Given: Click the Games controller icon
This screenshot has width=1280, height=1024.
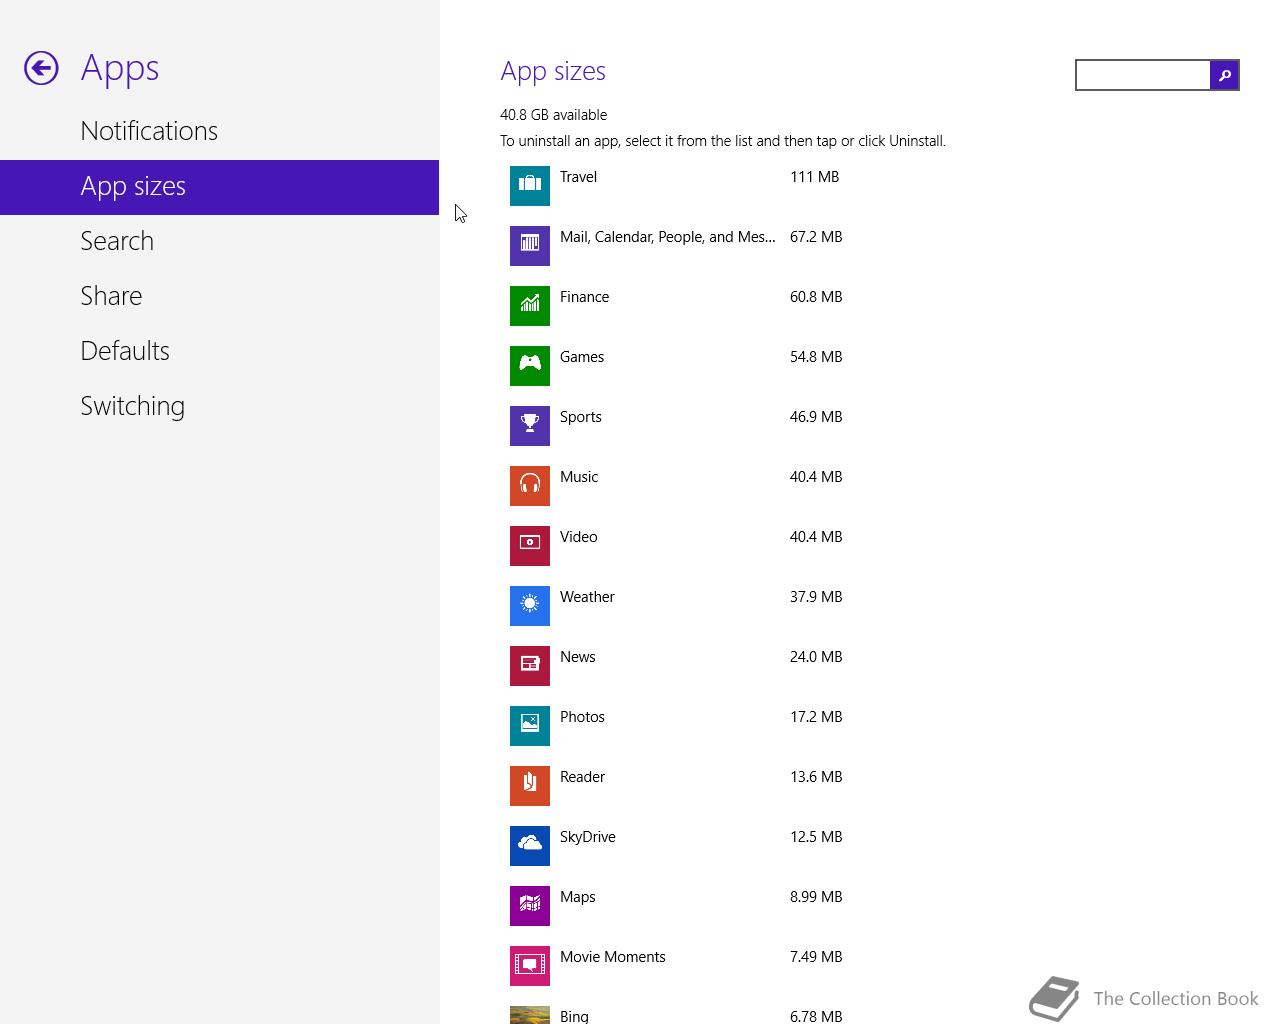Looking at the screenshot, I should tap(530, 366).
